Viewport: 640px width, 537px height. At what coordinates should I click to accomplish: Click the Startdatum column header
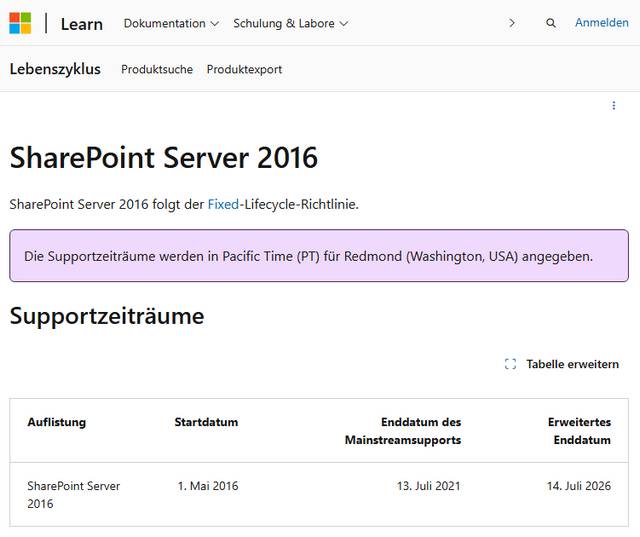pos(206,422)
